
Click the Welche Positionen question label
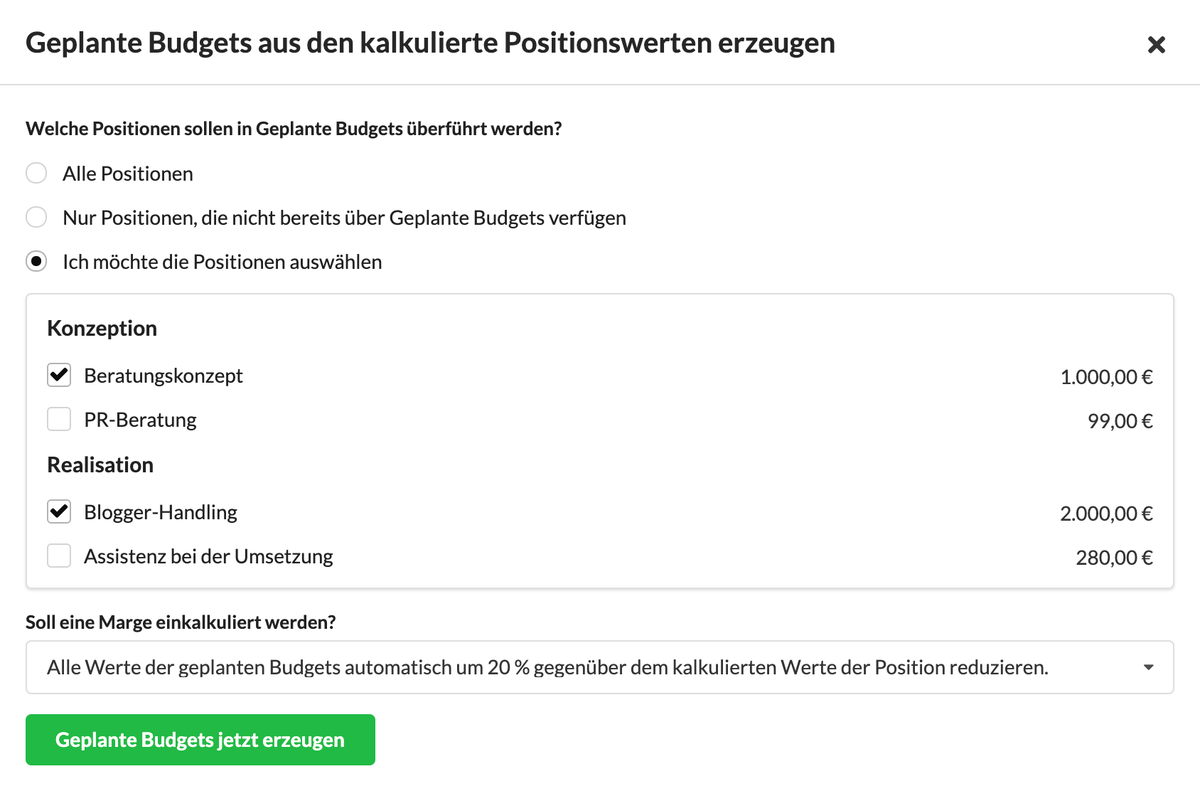pyautogui.click(x=292, y=129)
